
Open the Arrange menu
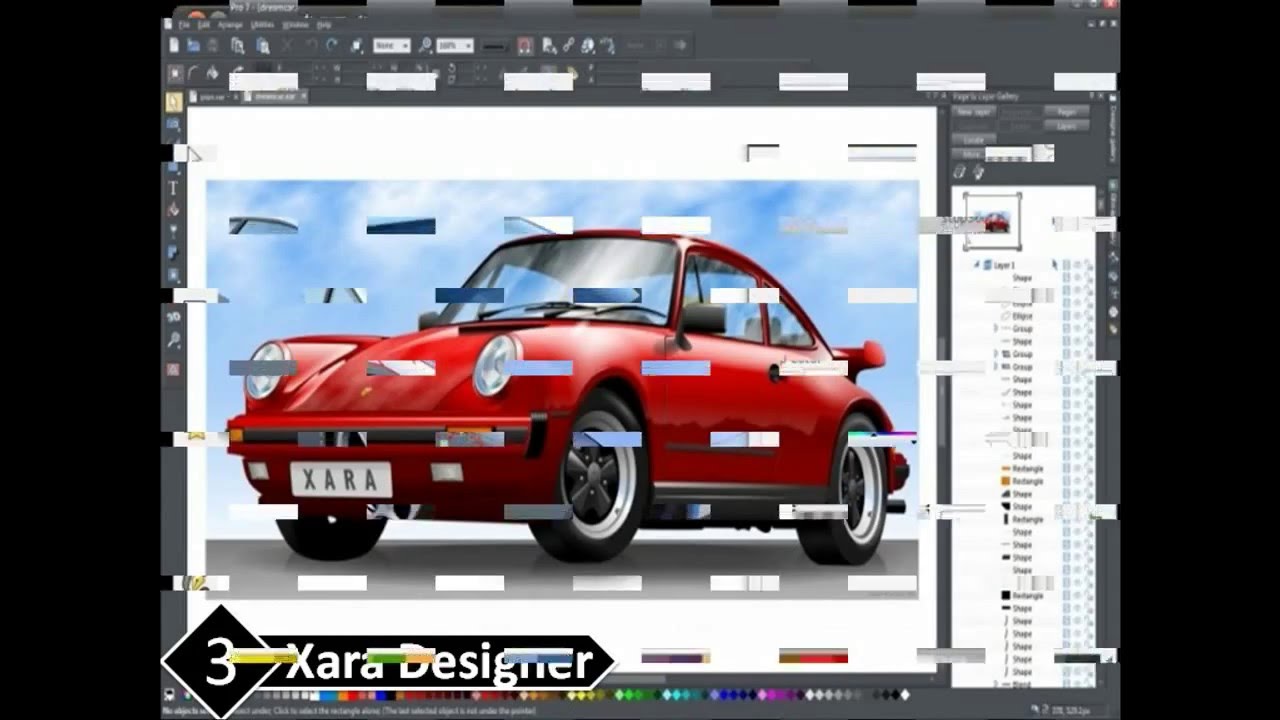point(230,24)
